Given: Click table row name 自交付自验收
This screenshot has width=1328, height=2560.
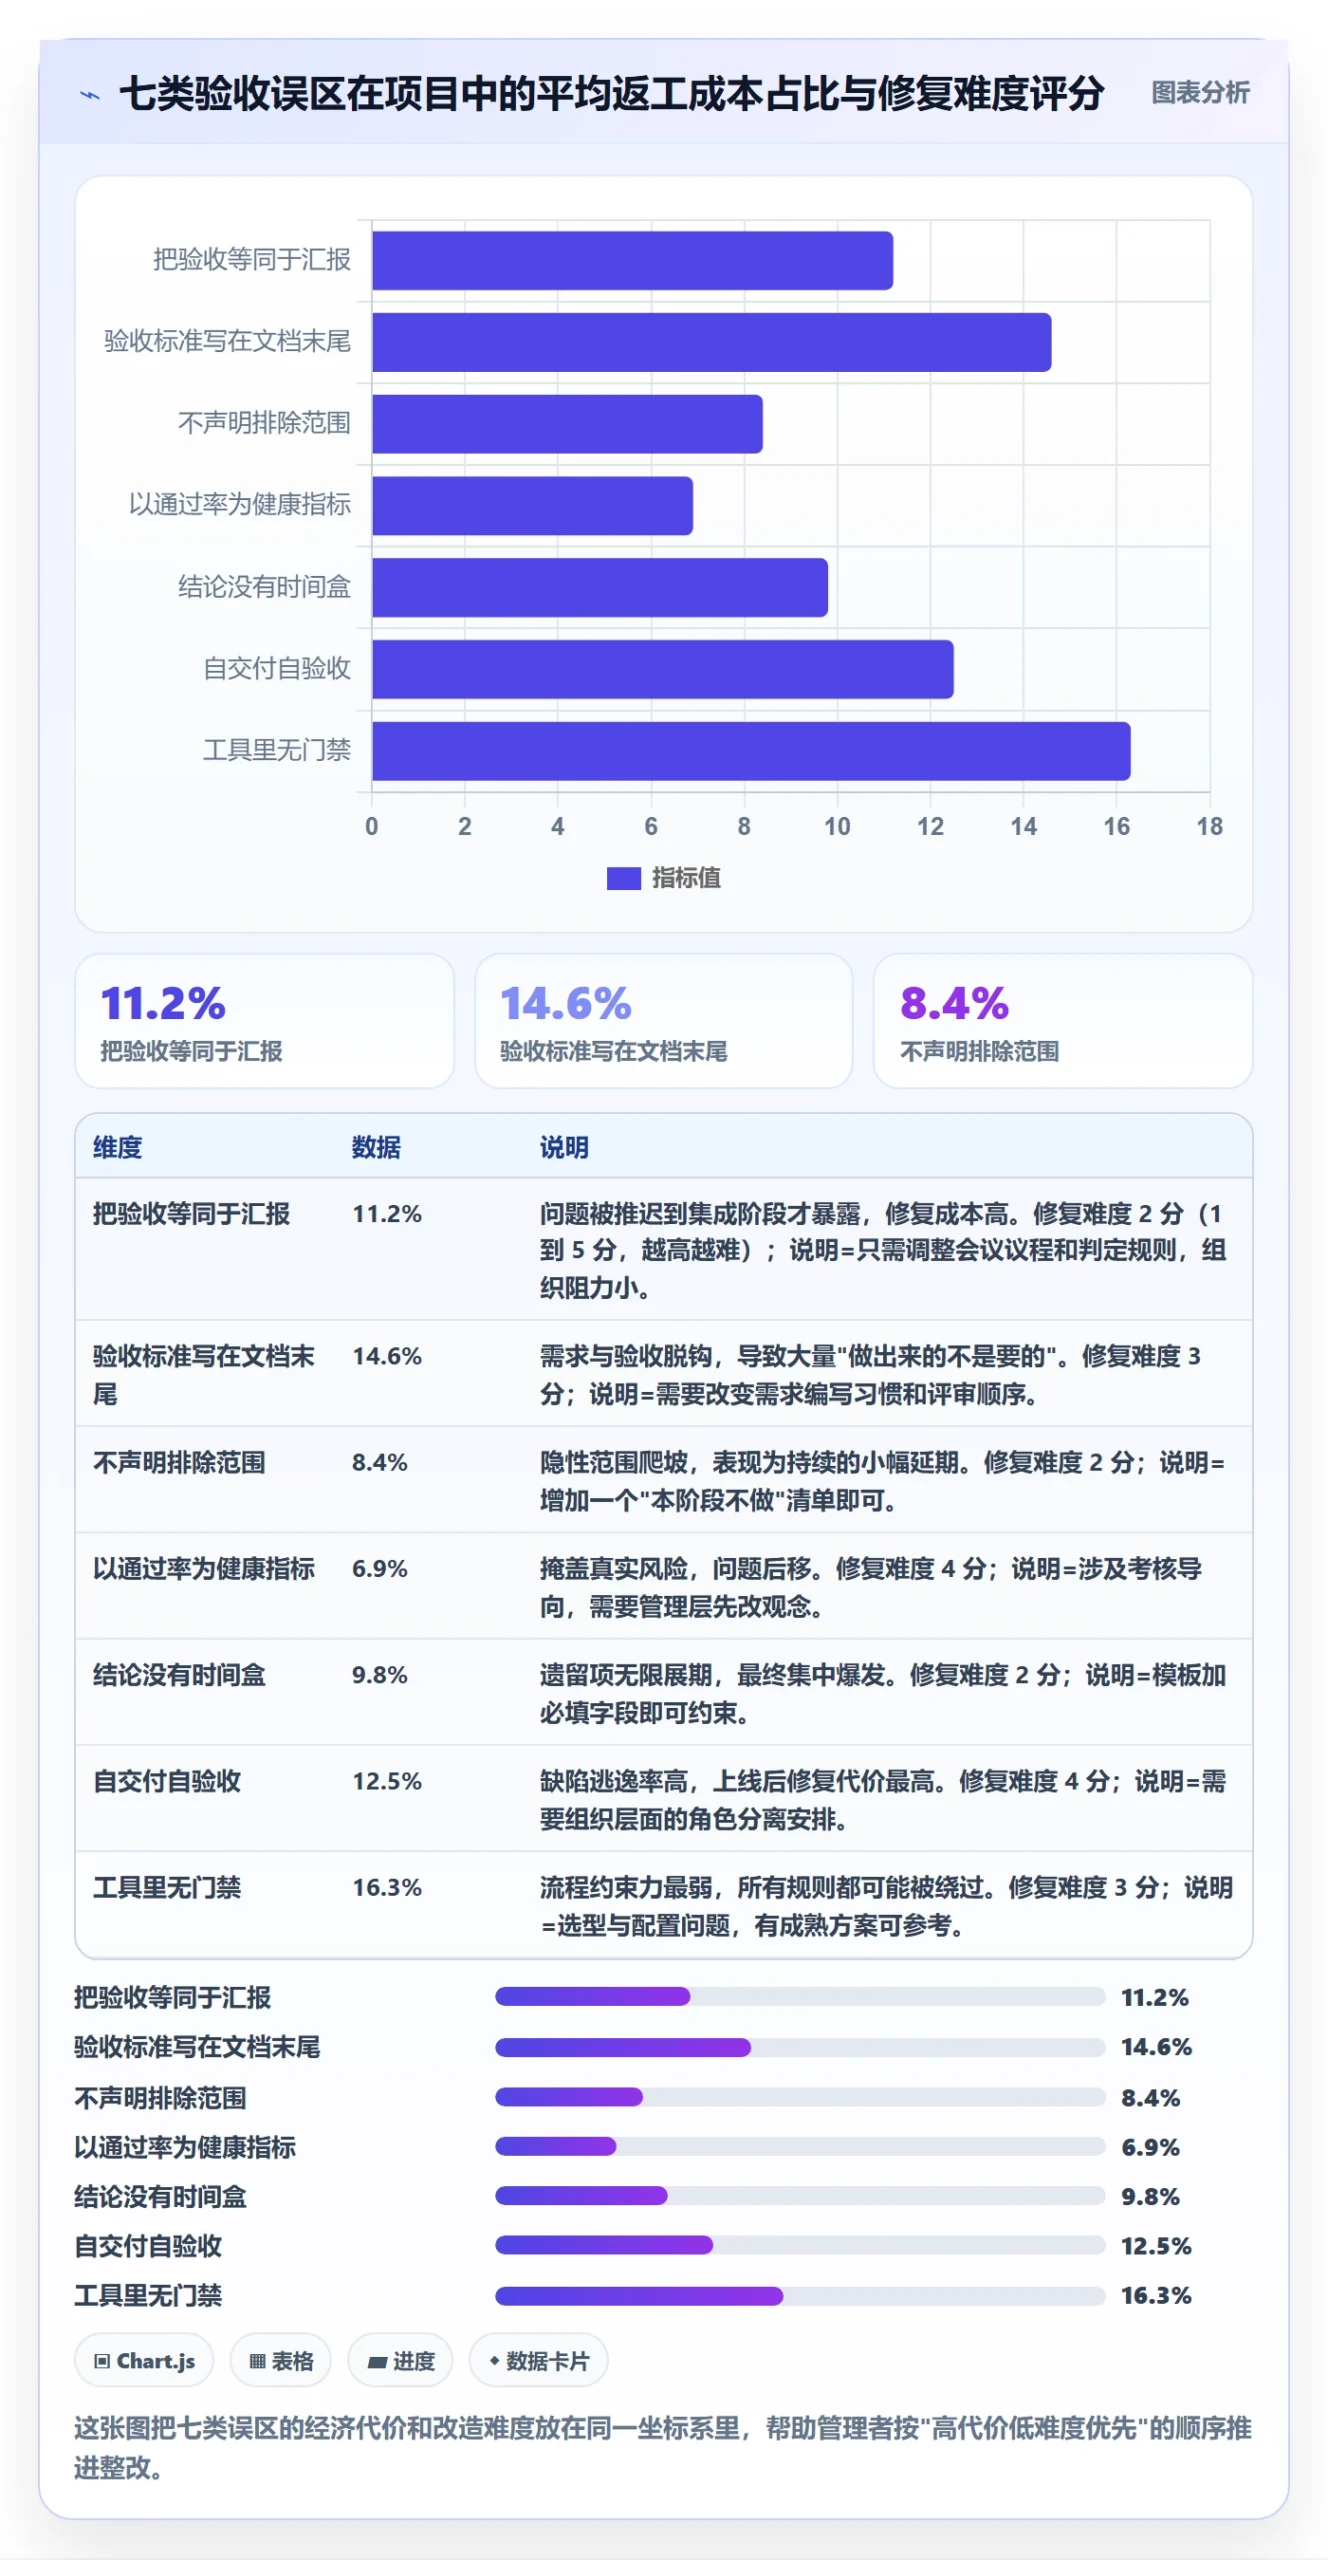Looking at the screenshot, I should pyautogui.click(x=167, y=1781).
